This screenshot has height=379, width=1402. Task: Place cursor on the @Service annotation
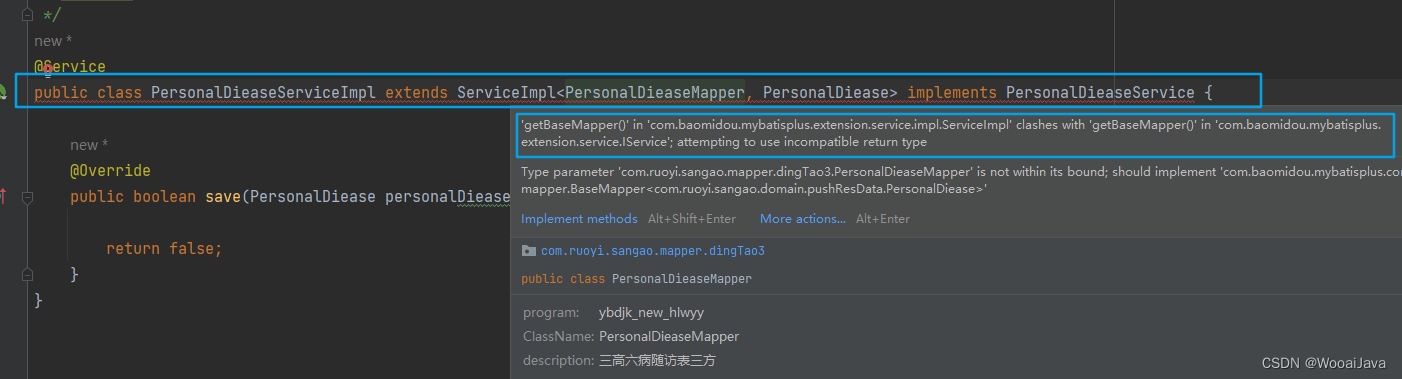[70, 67]
